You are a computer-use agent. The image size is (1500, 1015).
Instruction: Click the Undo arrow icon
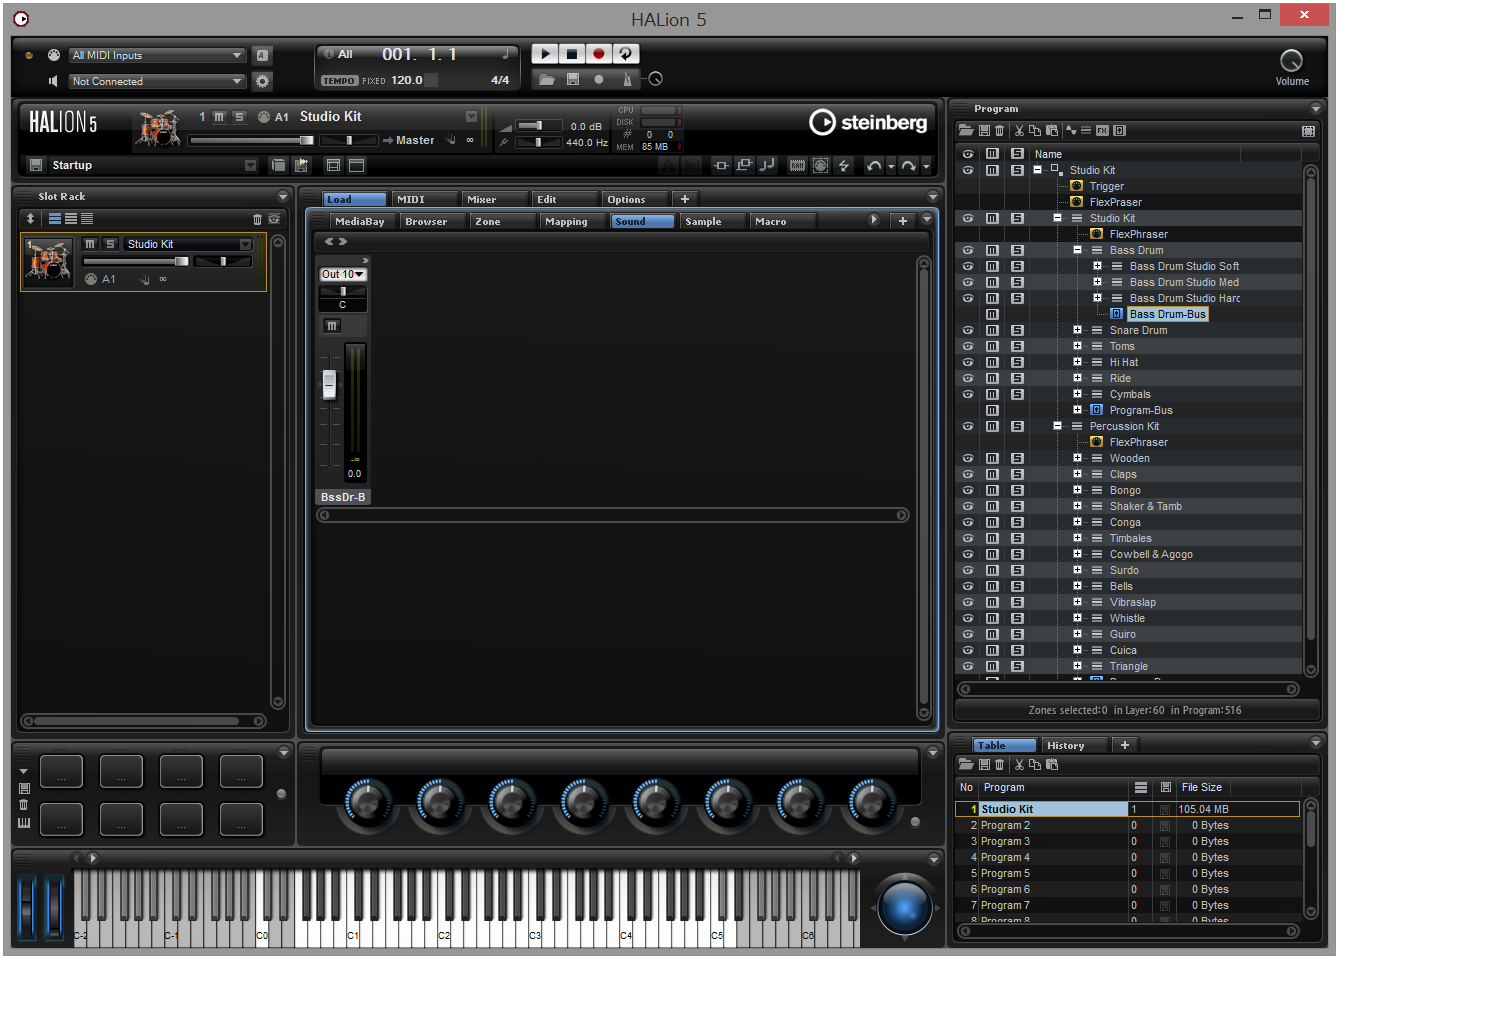point(874,166)
